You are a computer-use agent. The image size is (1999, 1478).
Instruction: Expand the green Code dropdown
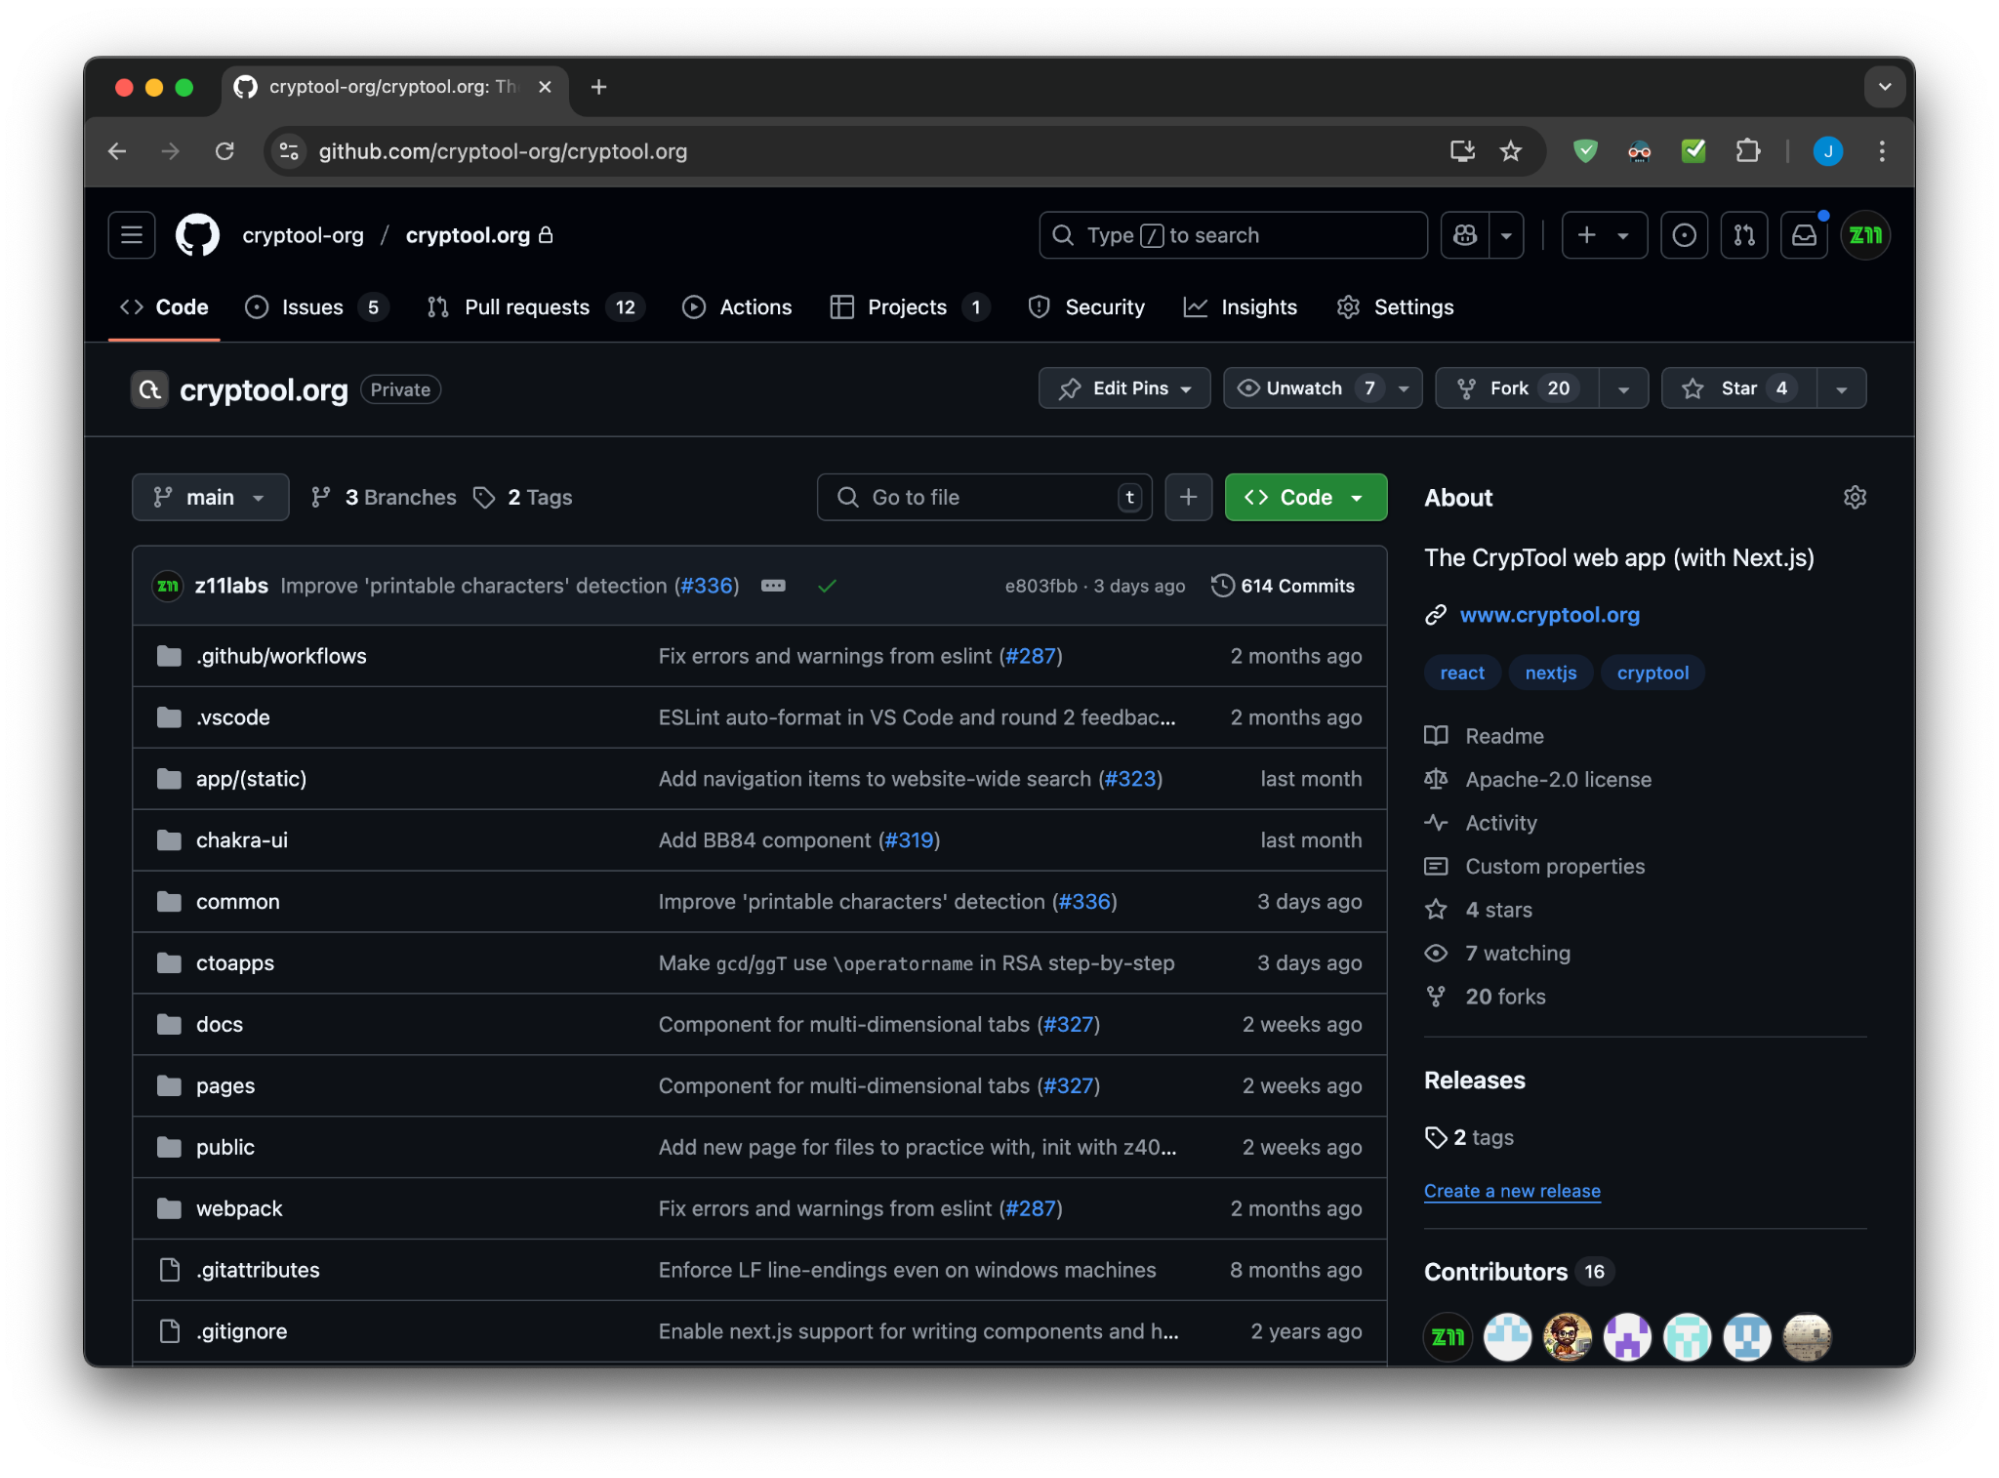click(1305, 497)
